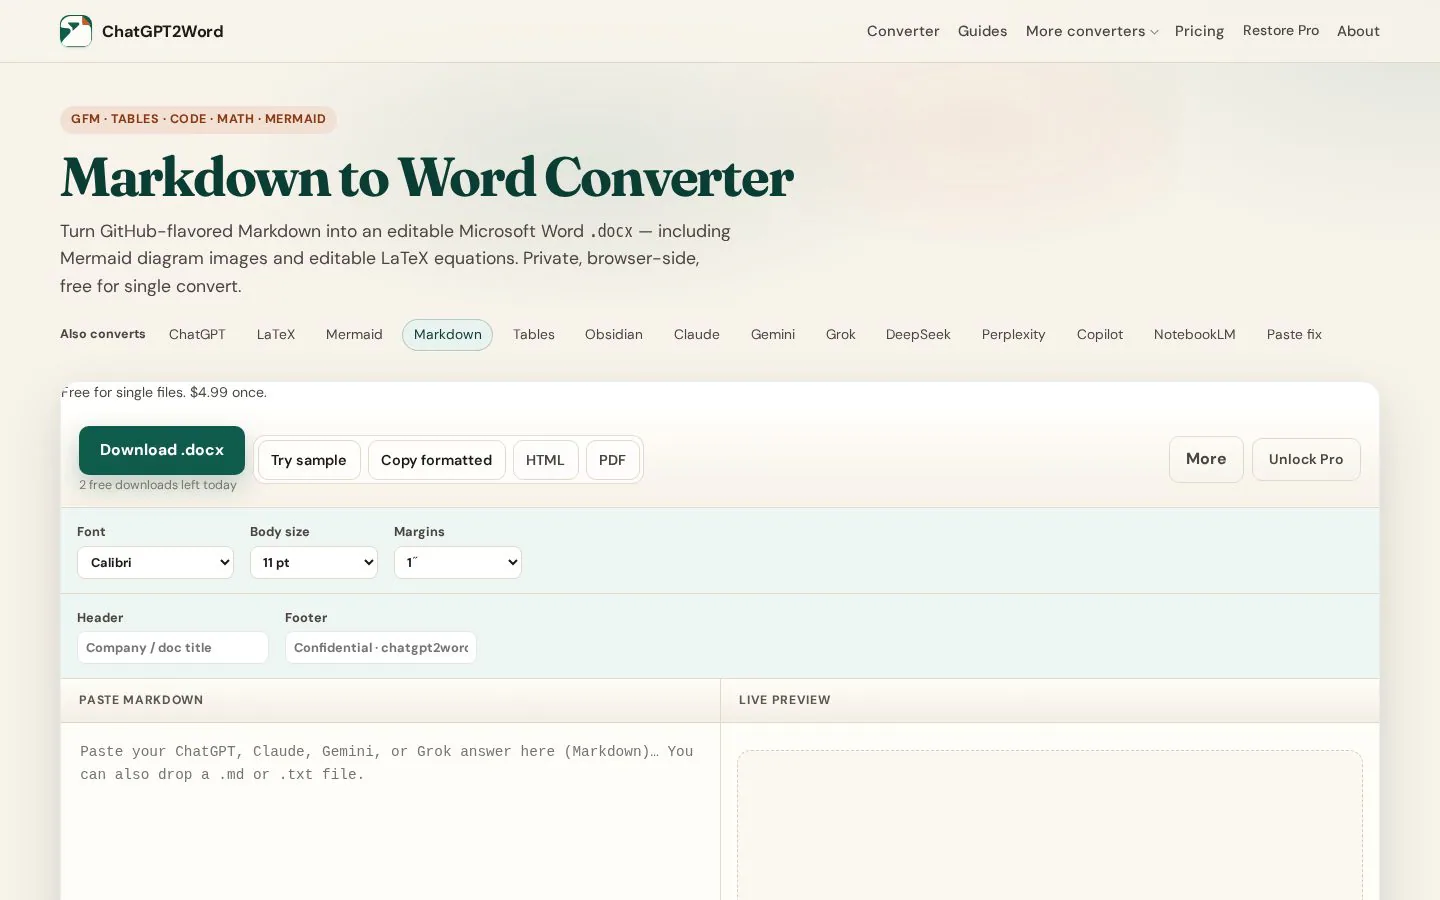Switch to the Perplexity converter
Screen dimensions: 1440x900
[1013, 334]
